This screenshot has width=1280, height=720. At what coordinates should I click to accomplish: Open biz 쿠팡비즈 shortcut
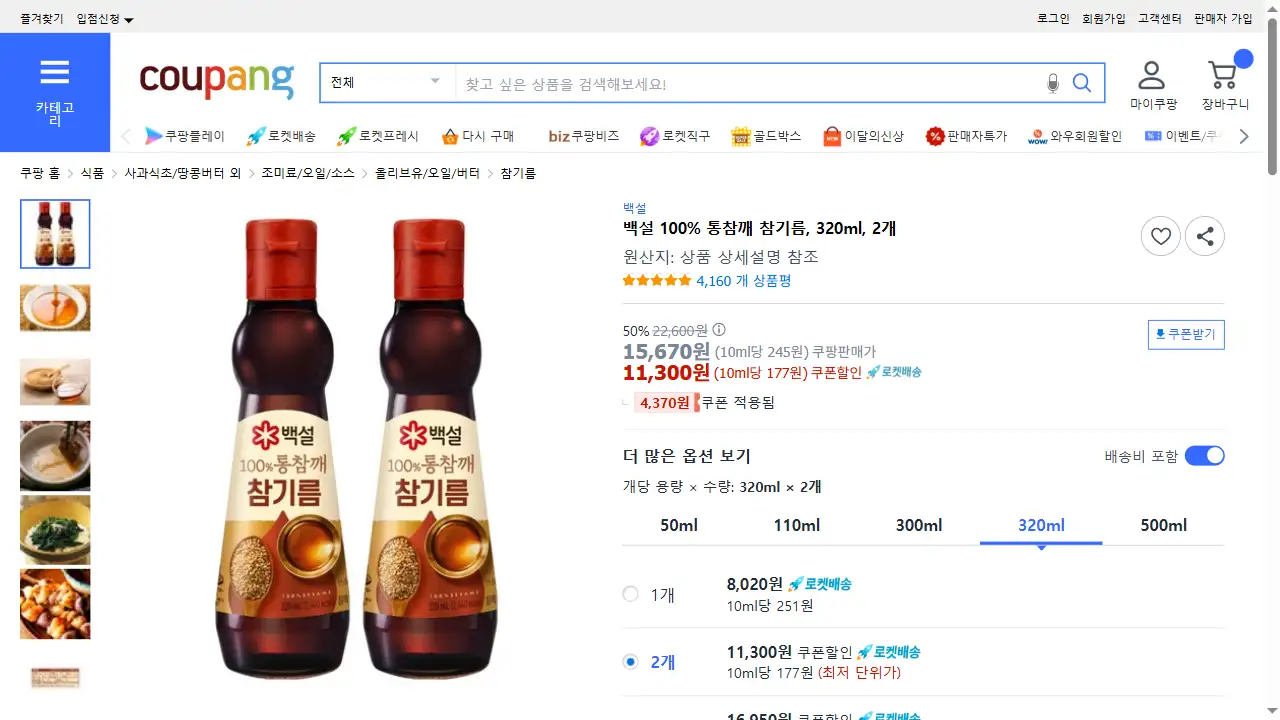point(584,136)
